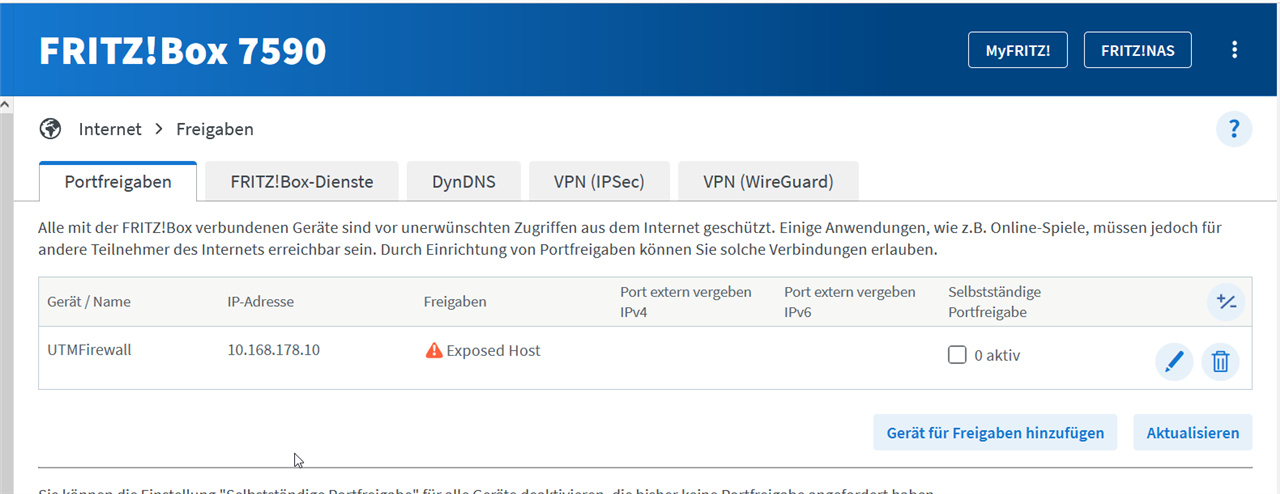
Task: Click the plus-minus column settings icon
Action: pyautogui.click(x=1225, y=302)
